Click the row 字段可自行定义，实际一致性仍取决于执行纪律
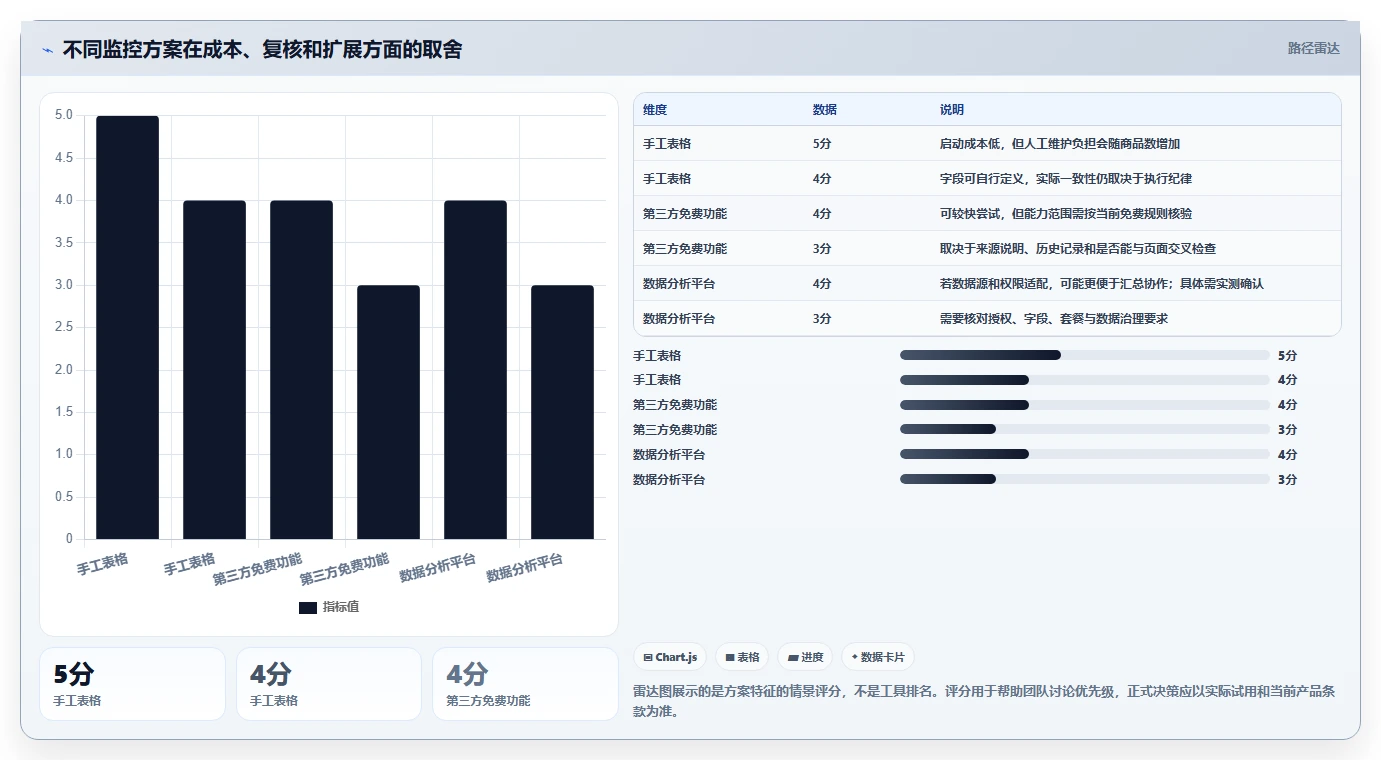This screenshot has height=760, width=1381. [x=987, y=179]
